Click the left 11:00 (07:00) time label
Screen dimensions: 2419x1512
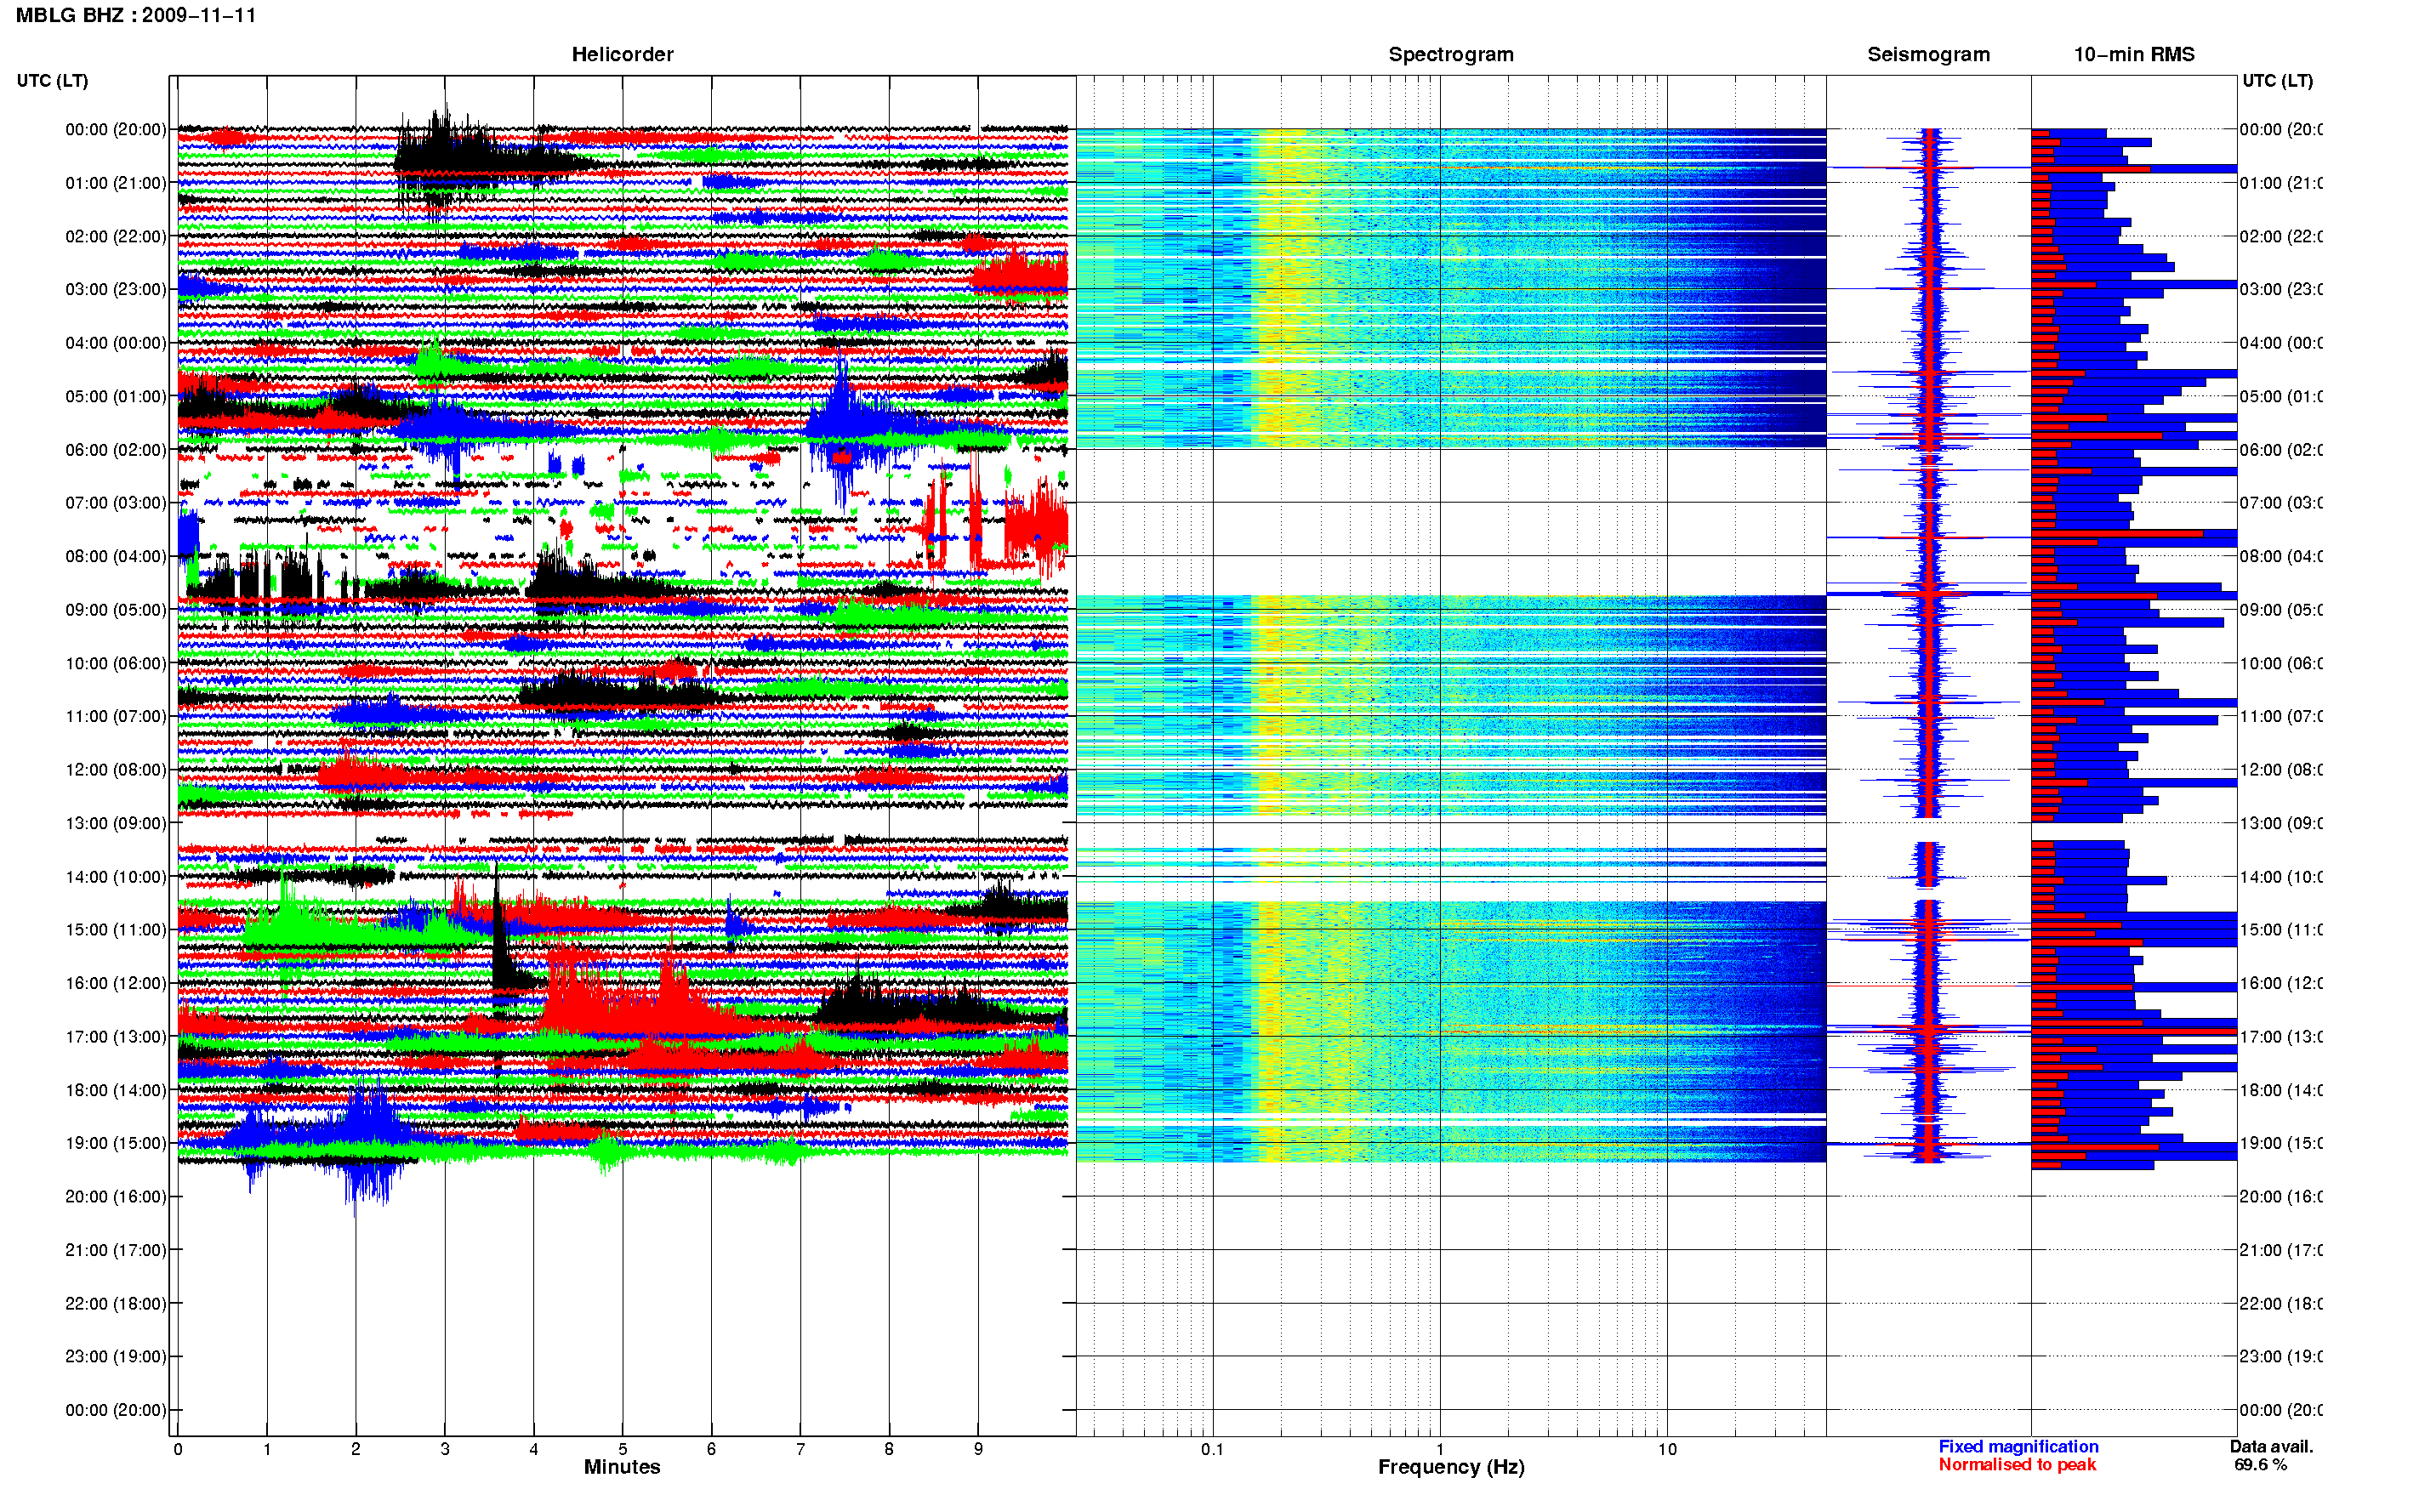pyautogui.click(x=116, y=716)
